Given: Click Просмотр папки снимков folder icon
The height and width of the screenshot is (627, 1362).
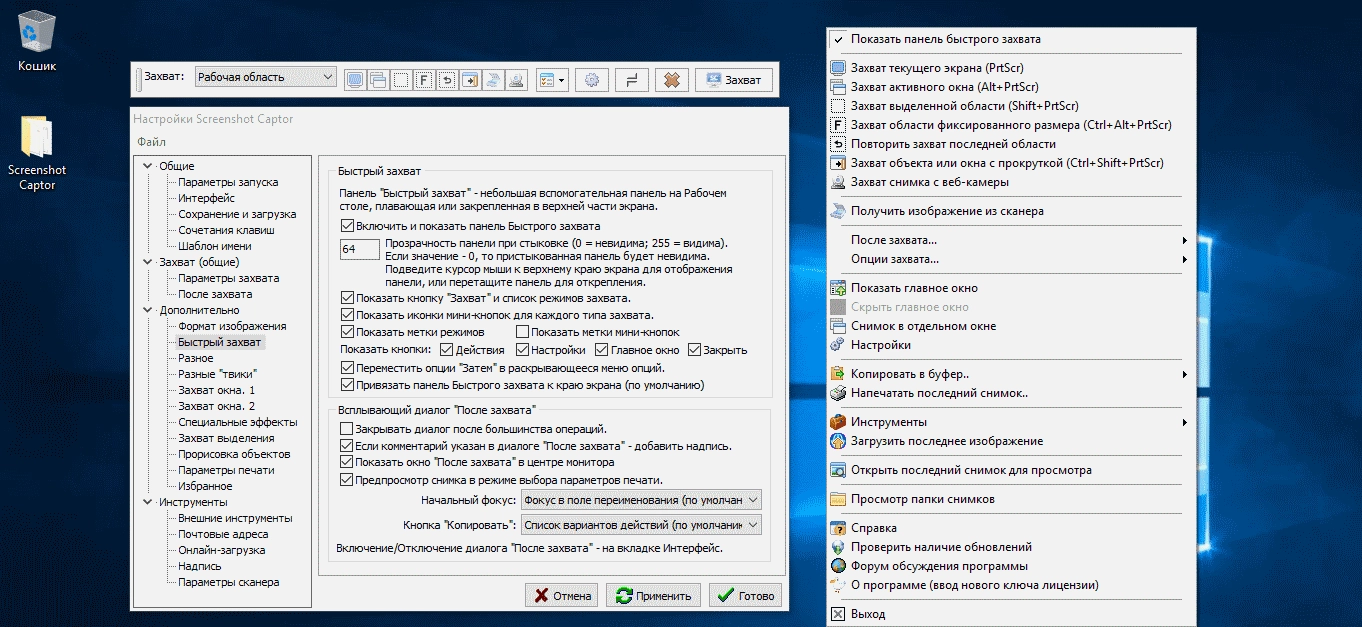Looking at the screenshot, I should (838, 499).
